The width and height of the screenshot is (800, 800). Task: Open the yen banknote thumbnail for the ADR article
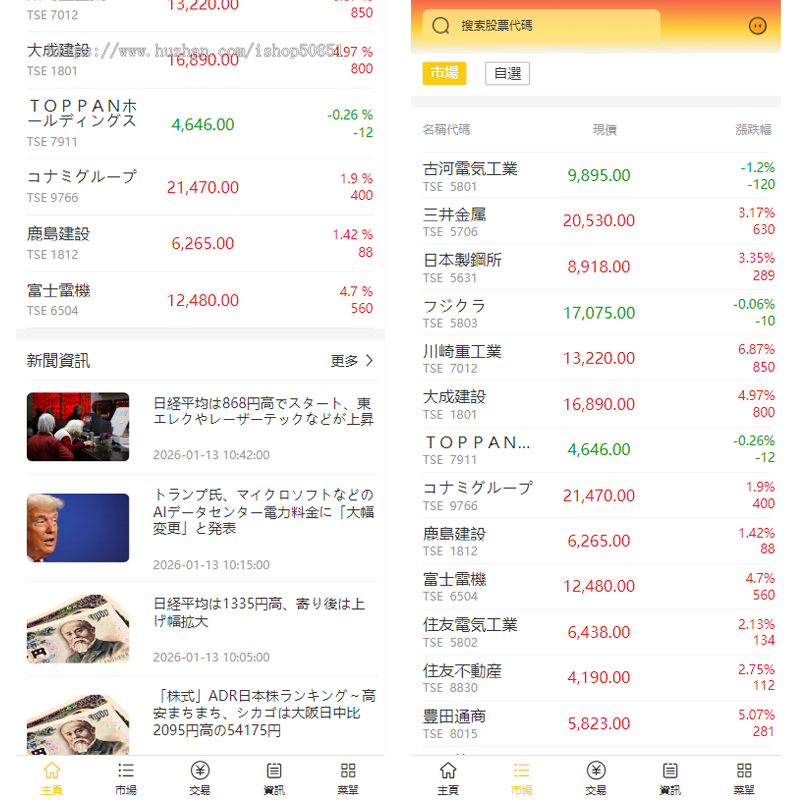pos(78,724)
